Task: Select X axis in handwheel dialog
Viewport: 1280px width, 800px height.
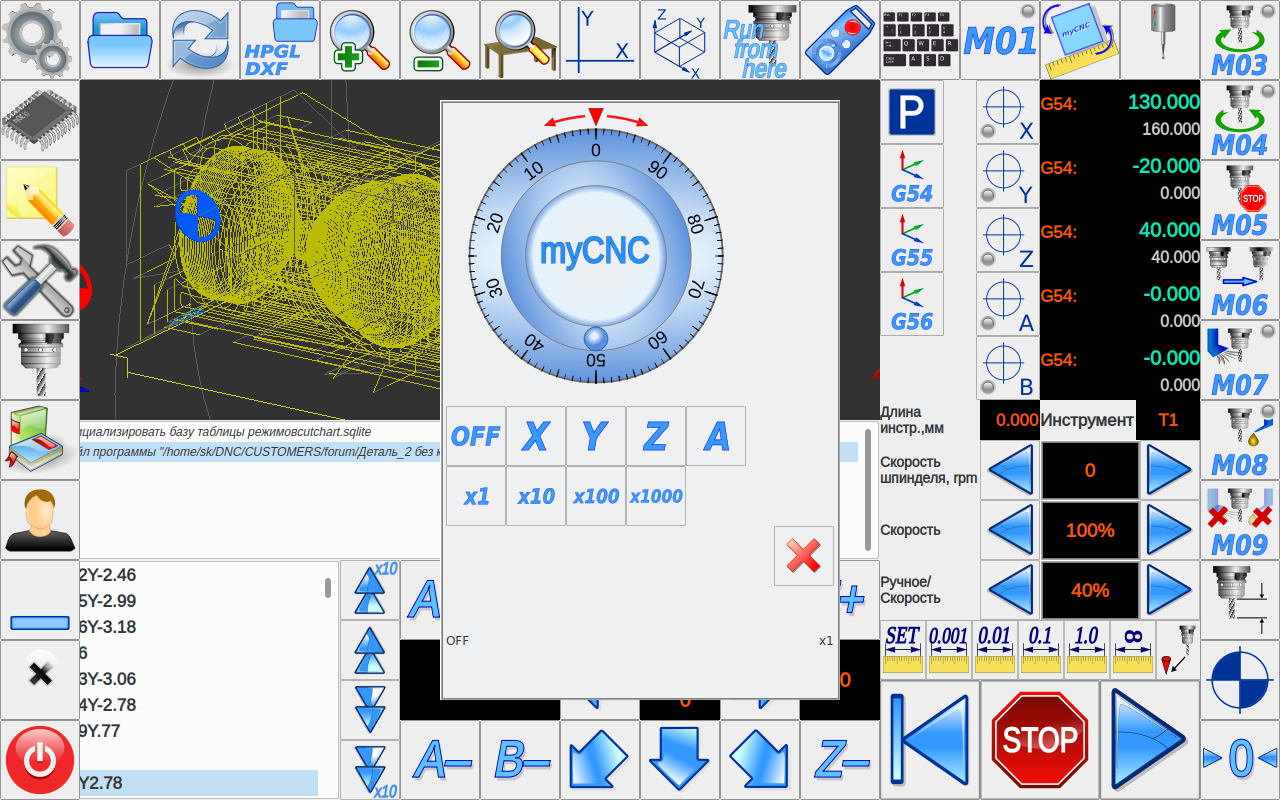Action: tap(536, 436)
